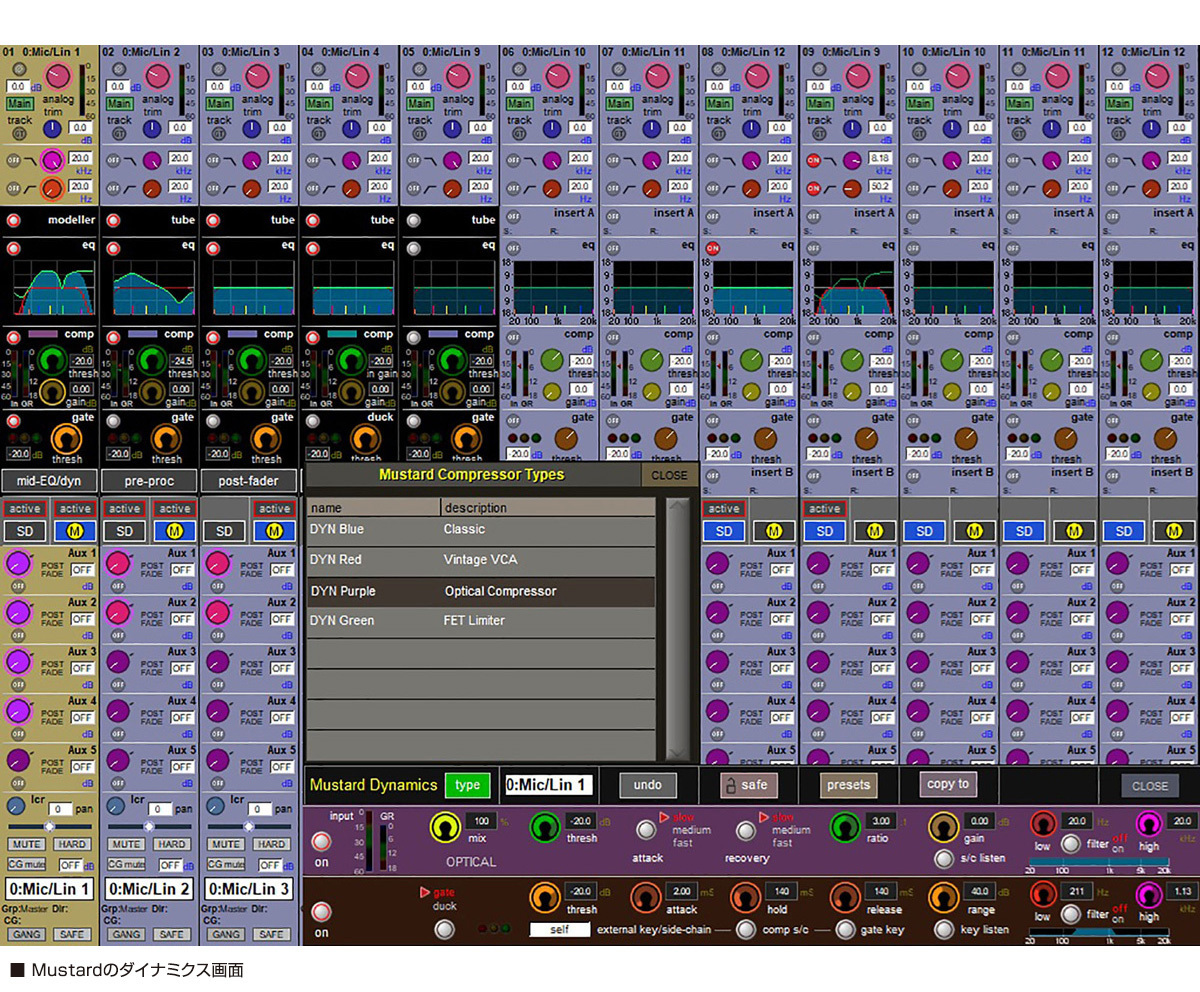
Task: Click the safe lock button
Action: pyautogui.click(x=748, y=785)
